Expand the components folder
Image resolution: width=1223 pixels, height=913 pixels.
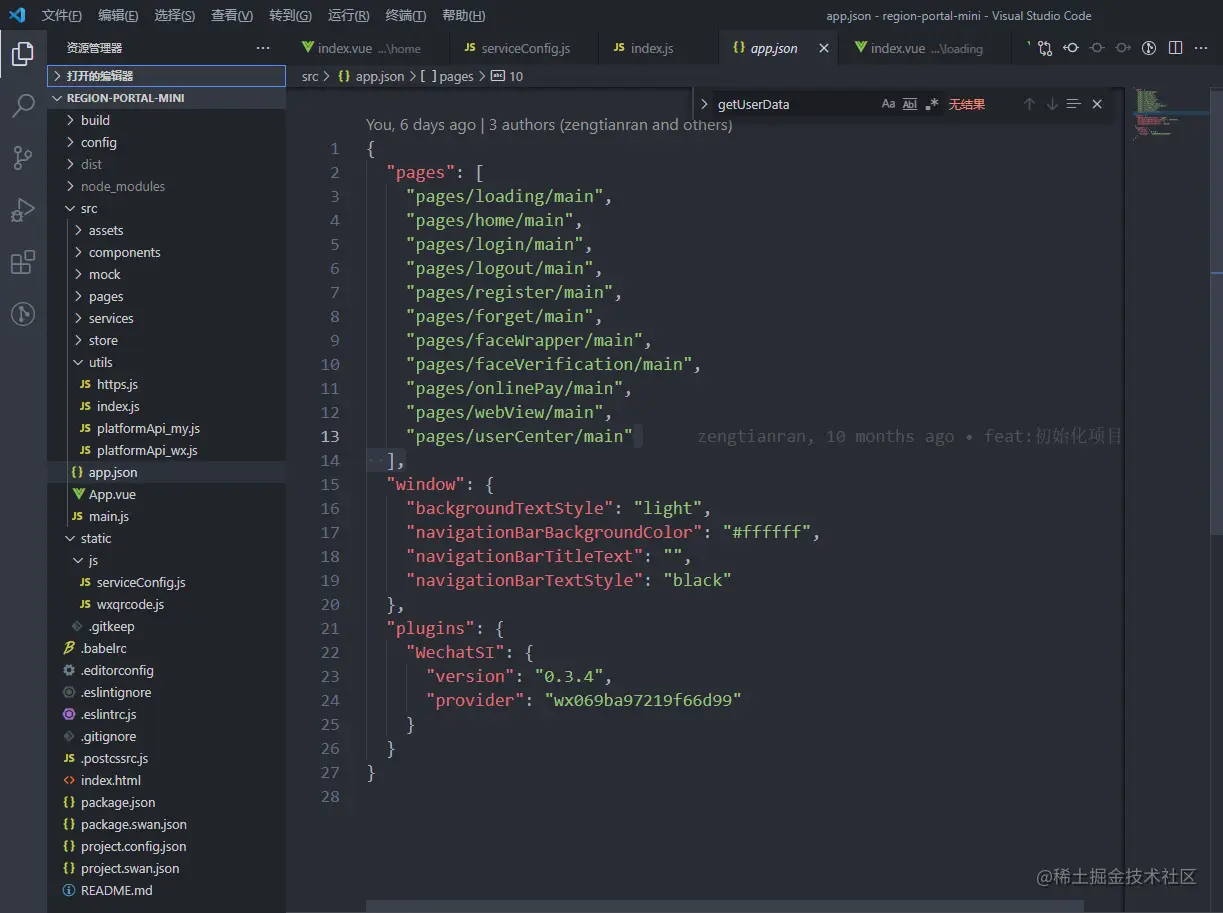click(x=166, y=252)
